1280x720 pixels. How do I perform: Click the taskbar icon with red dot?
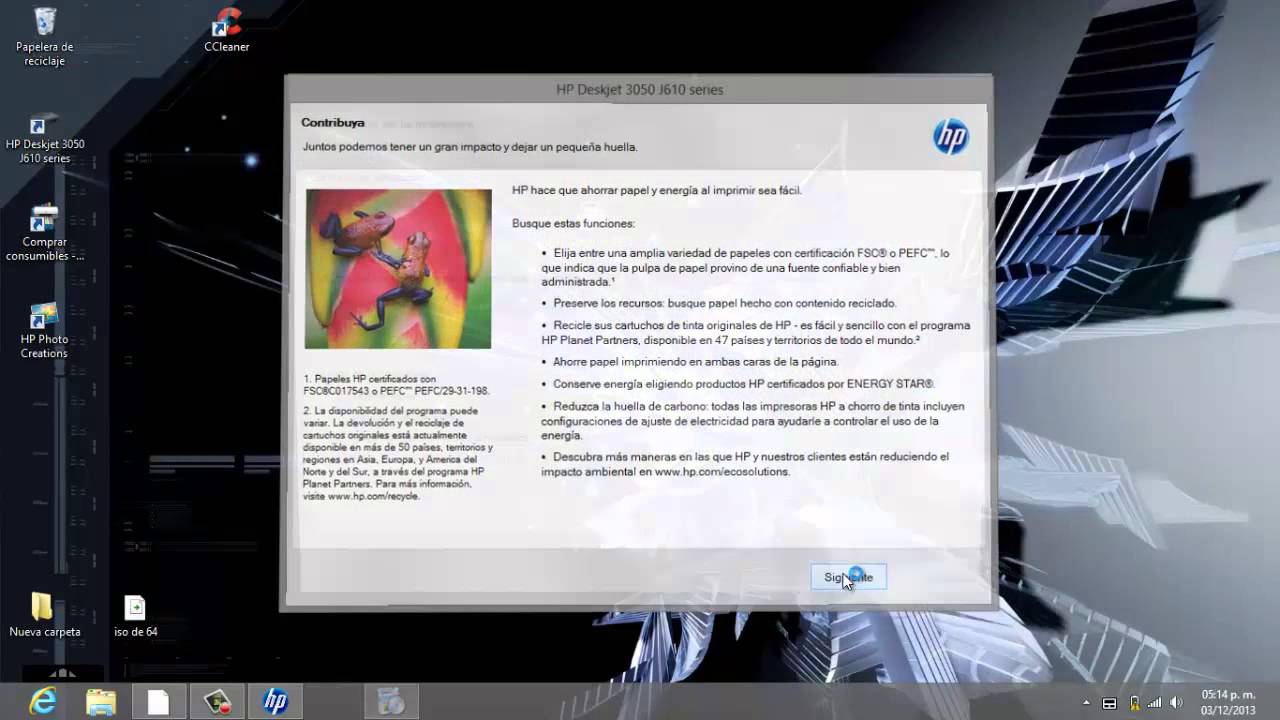[x=217, y=702]
